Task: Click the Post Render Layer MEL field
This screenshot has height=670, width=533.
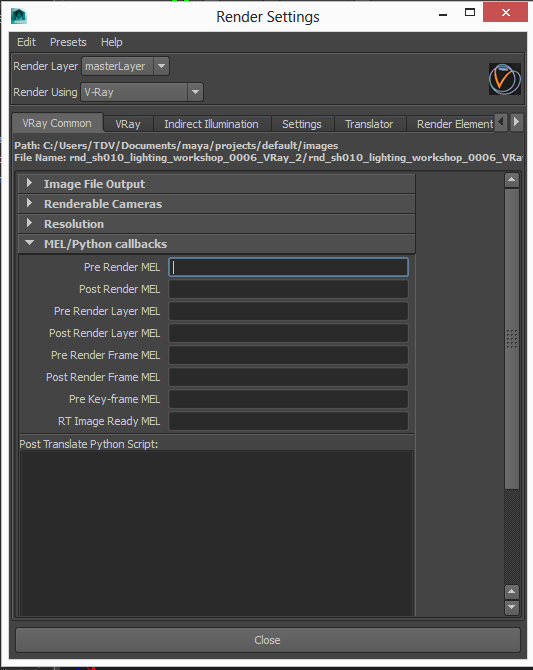Action: pos(289,333)
